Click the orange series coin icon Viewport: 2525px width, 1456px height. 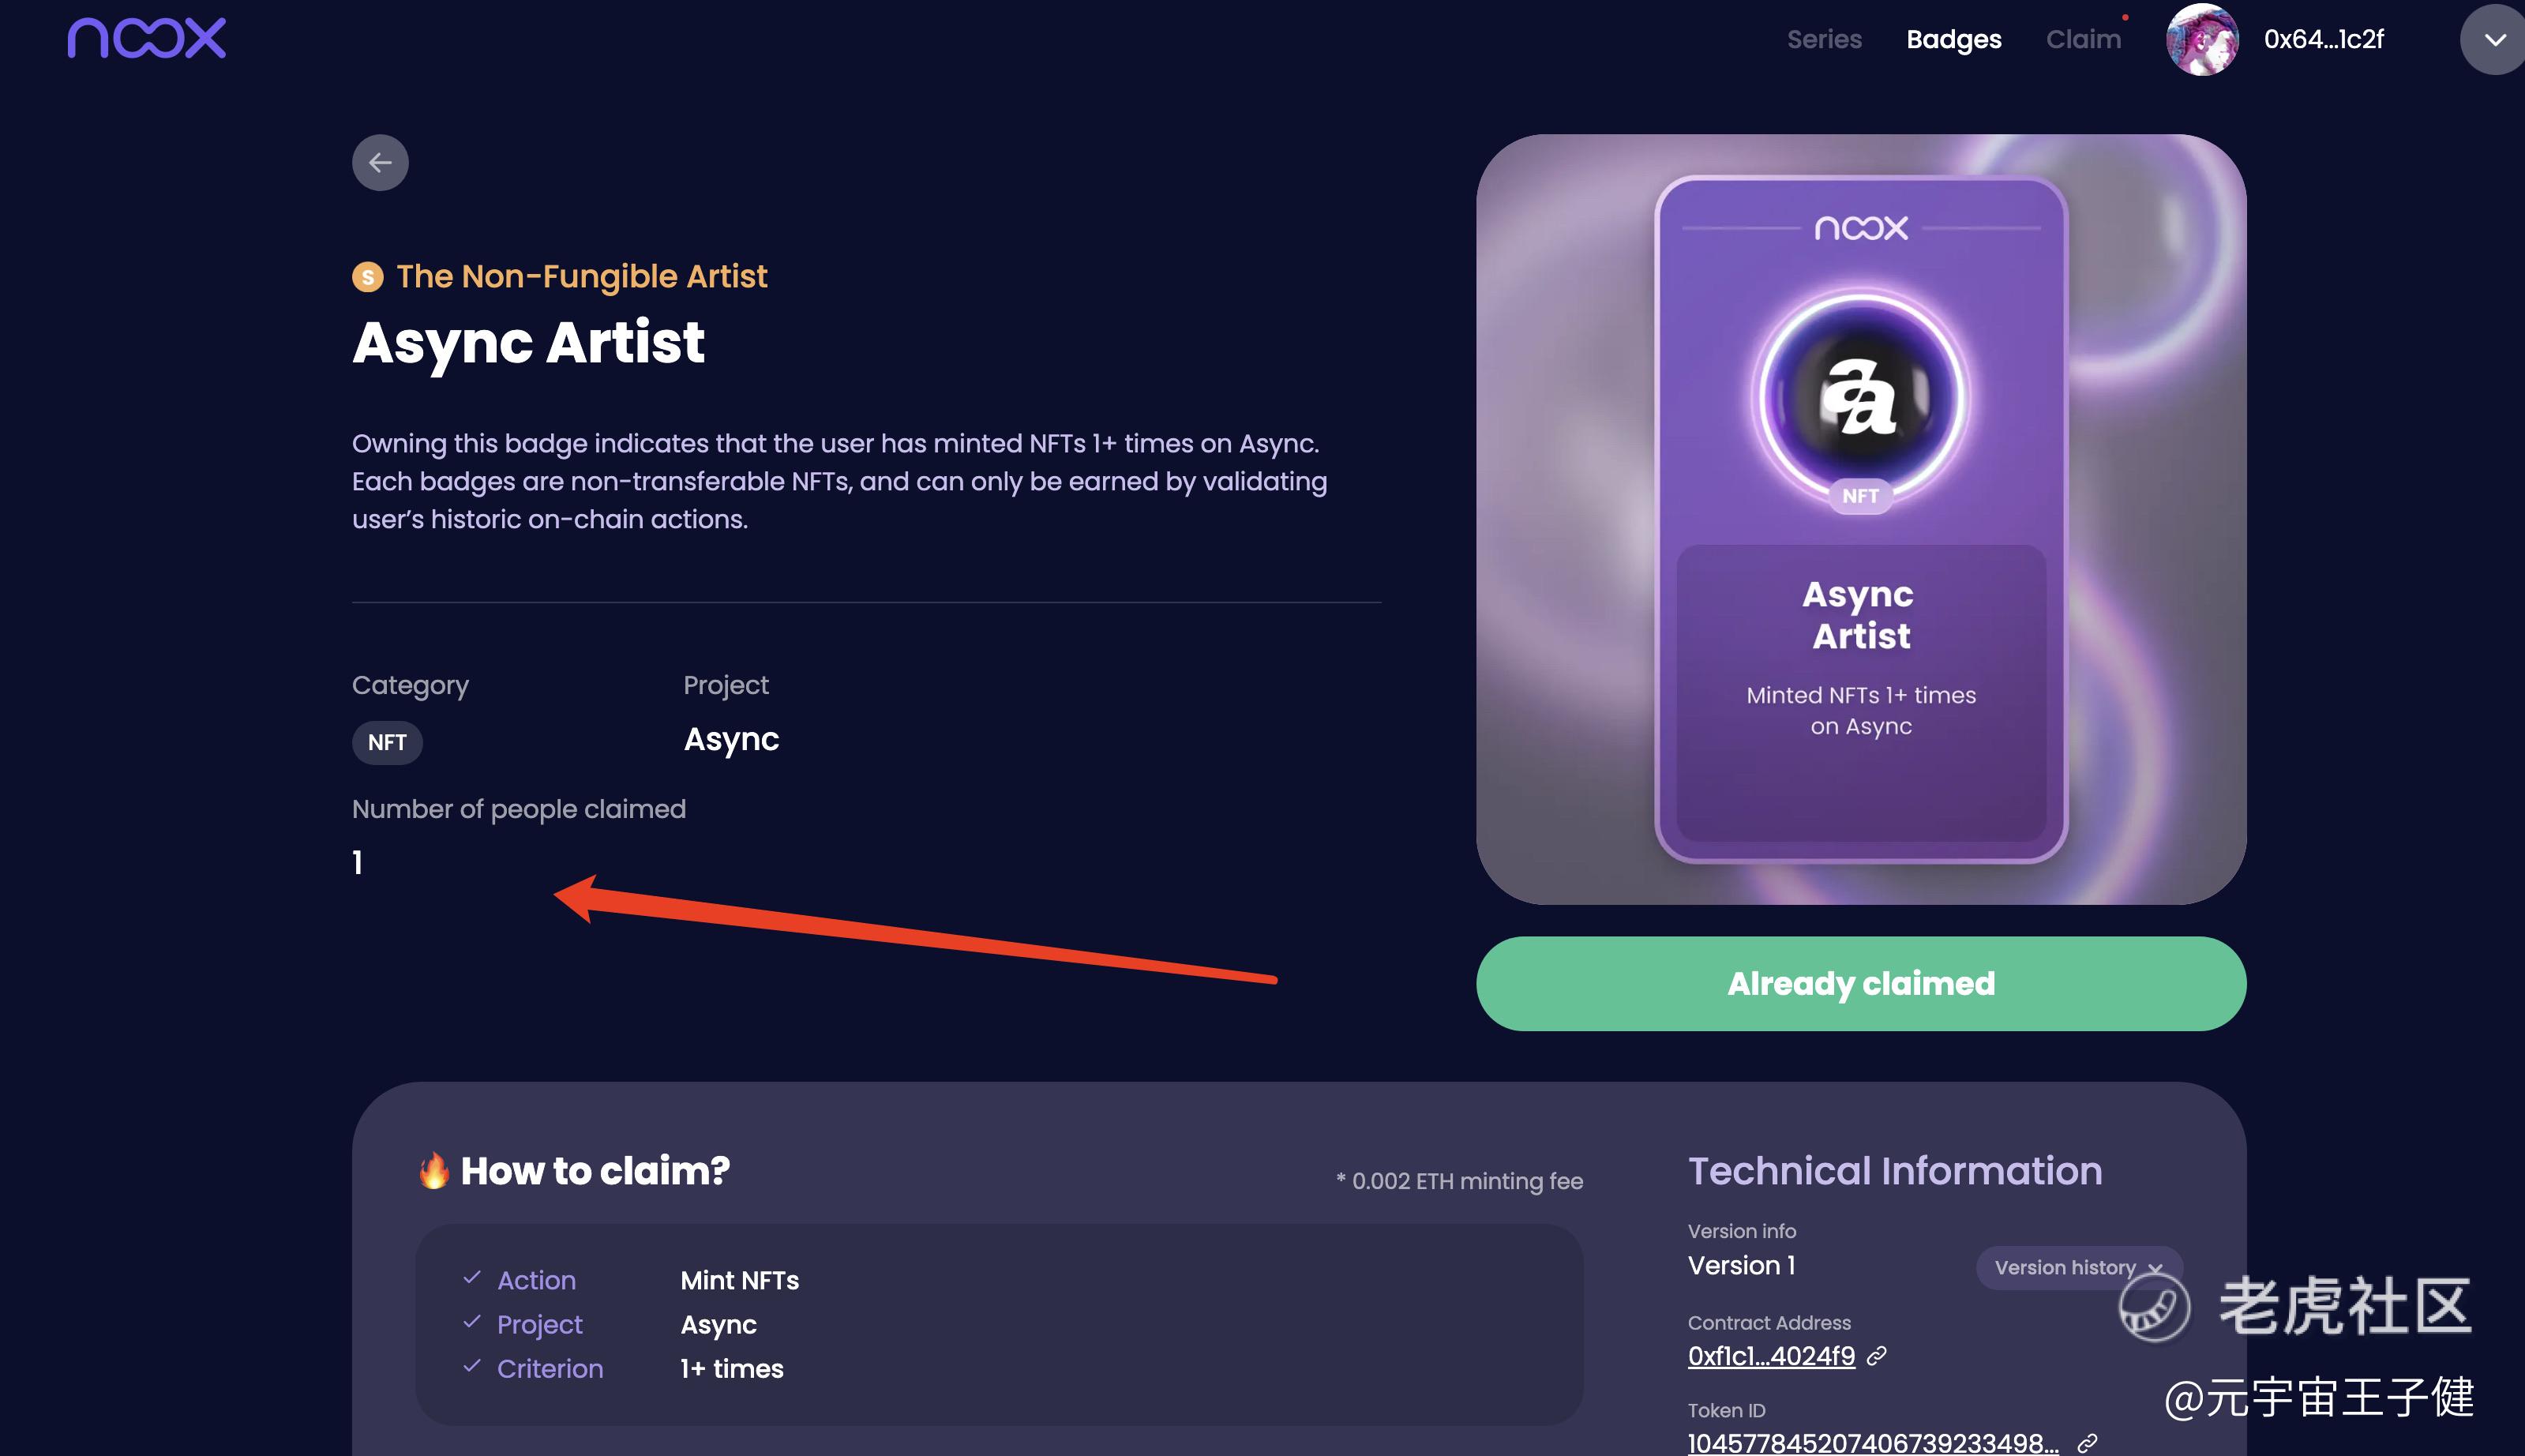367,277
